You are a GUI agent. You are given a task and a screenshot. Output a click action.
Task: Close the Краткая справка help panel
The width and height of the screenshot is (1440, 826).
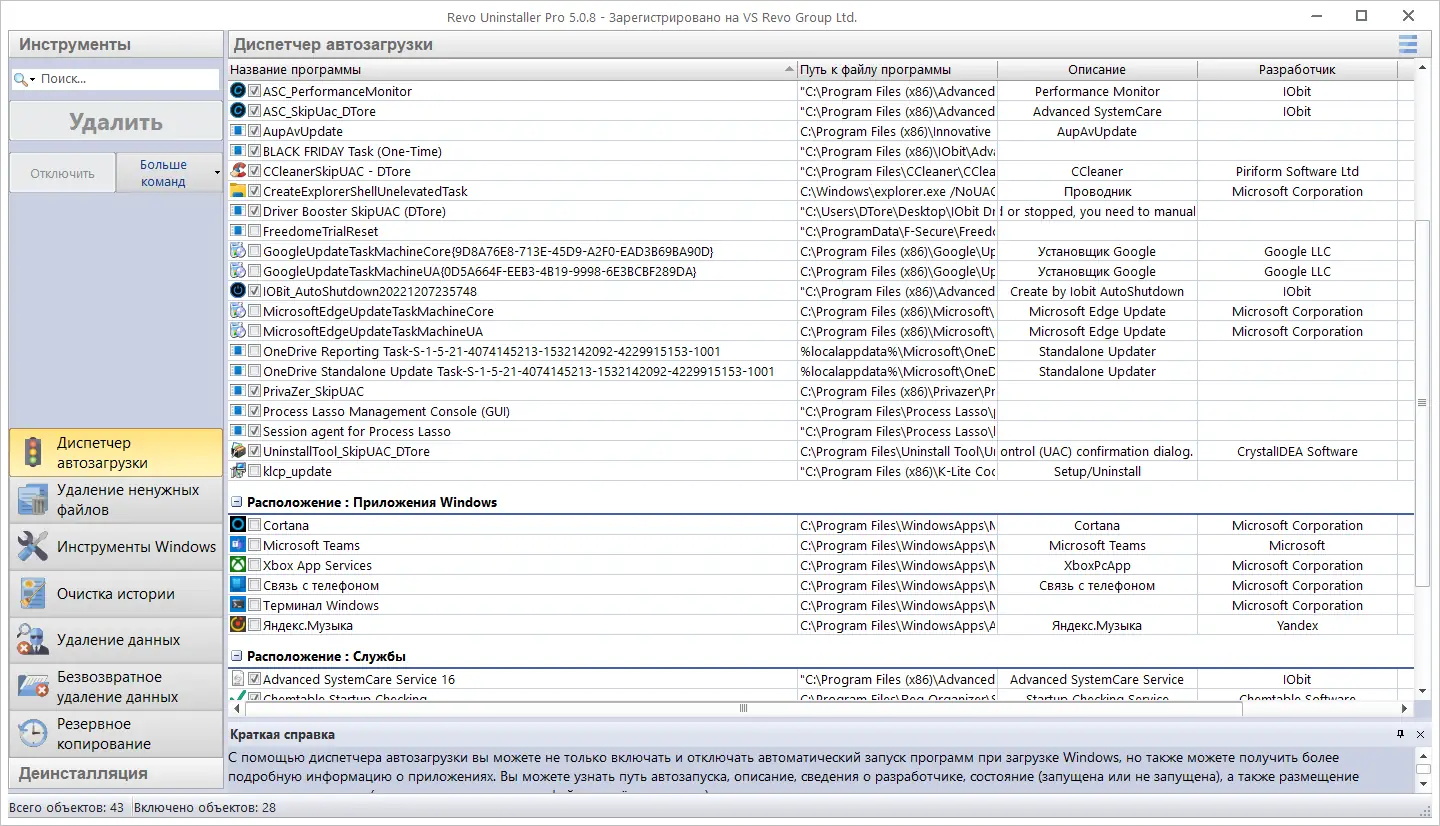click(1420, 735)
